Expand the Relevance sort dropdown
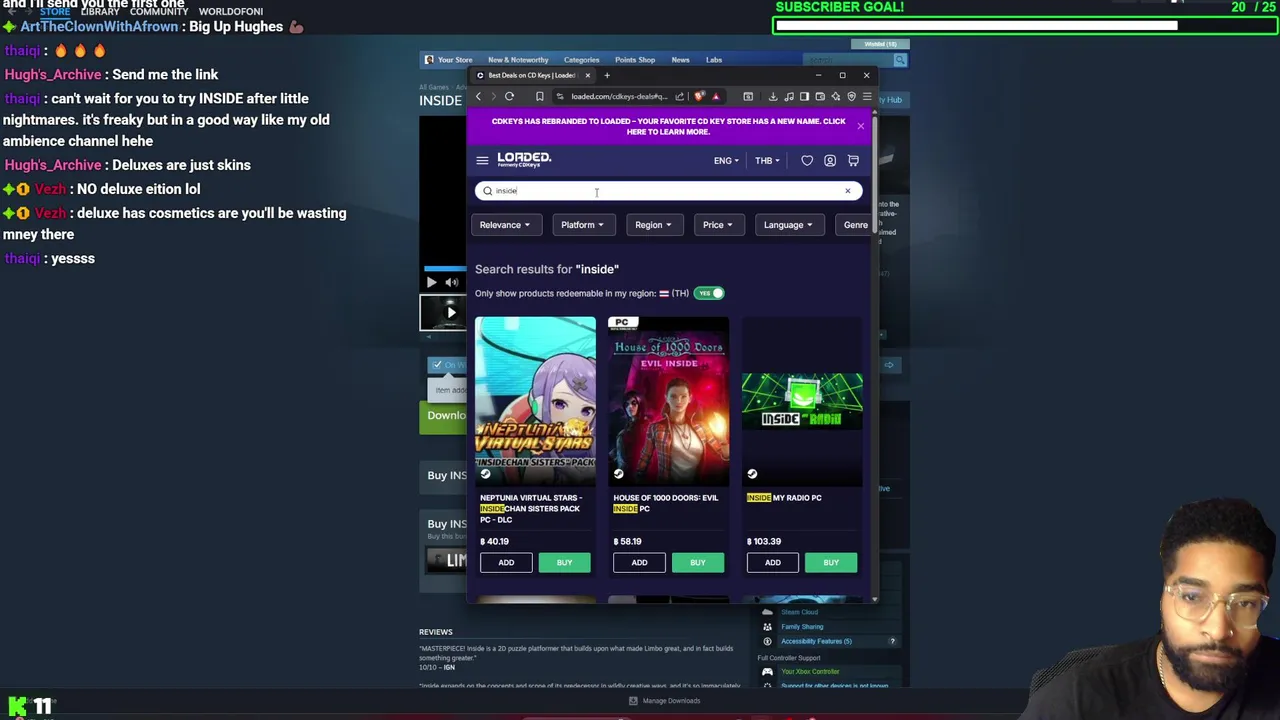This screenshot has height=720, width=1280. tap(505, 225)
